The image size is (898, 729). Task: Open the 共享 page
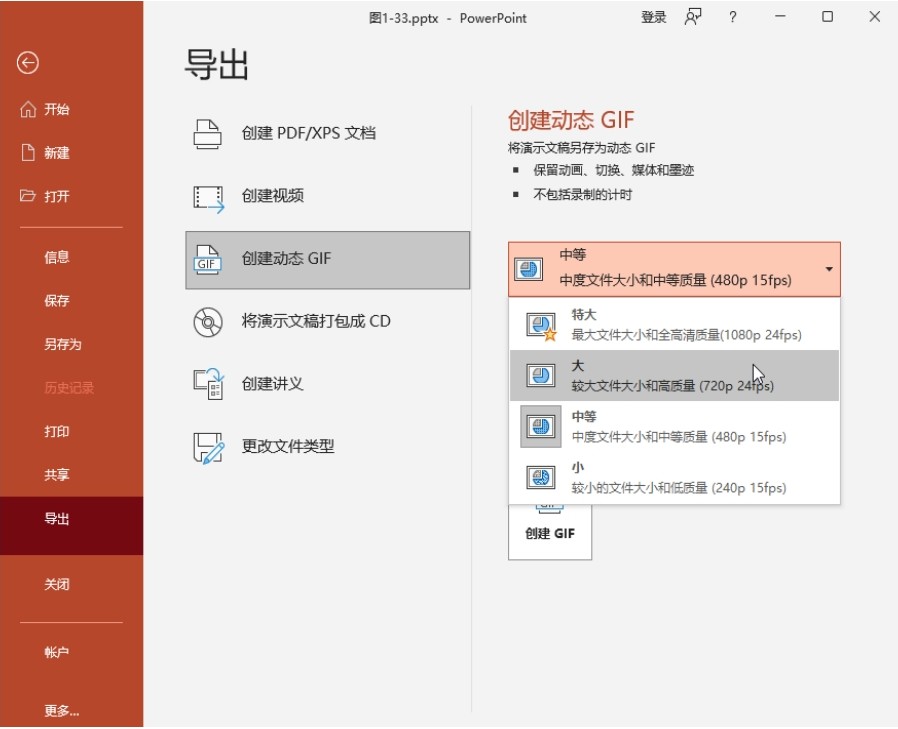(x=72, y=475)
